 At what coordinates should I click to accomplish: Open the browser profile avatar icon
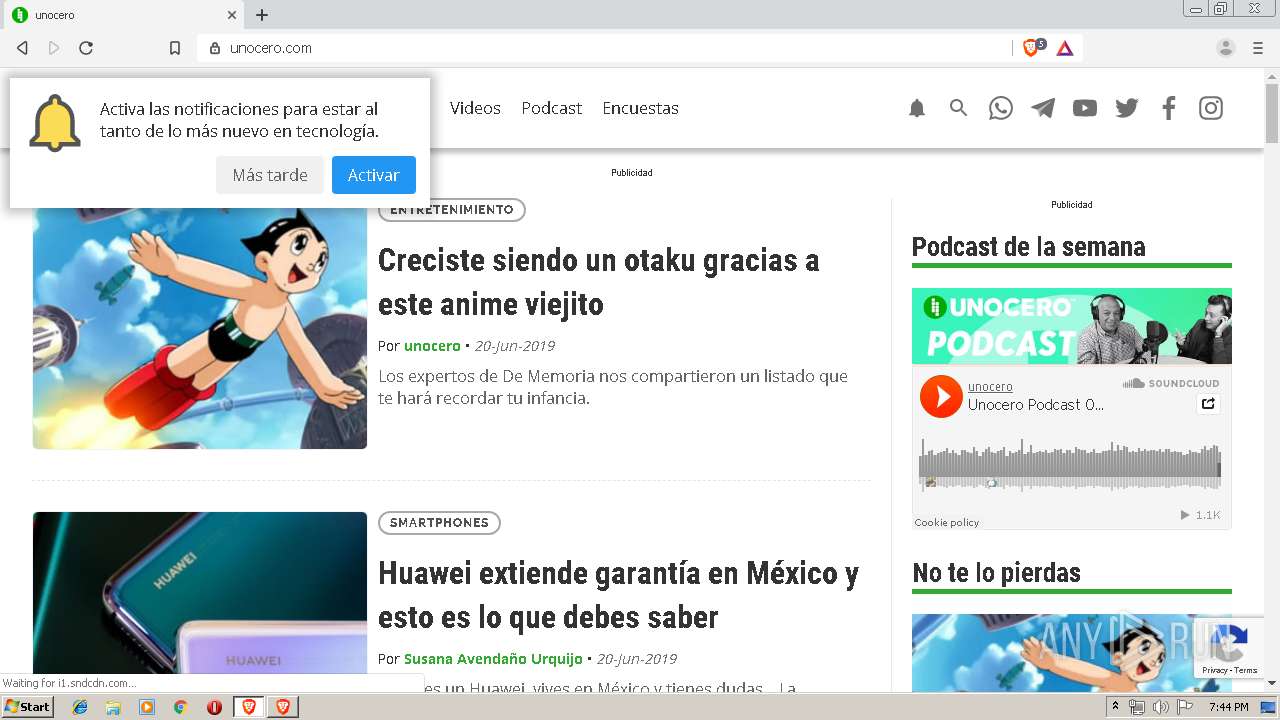tap(1226, 48)
